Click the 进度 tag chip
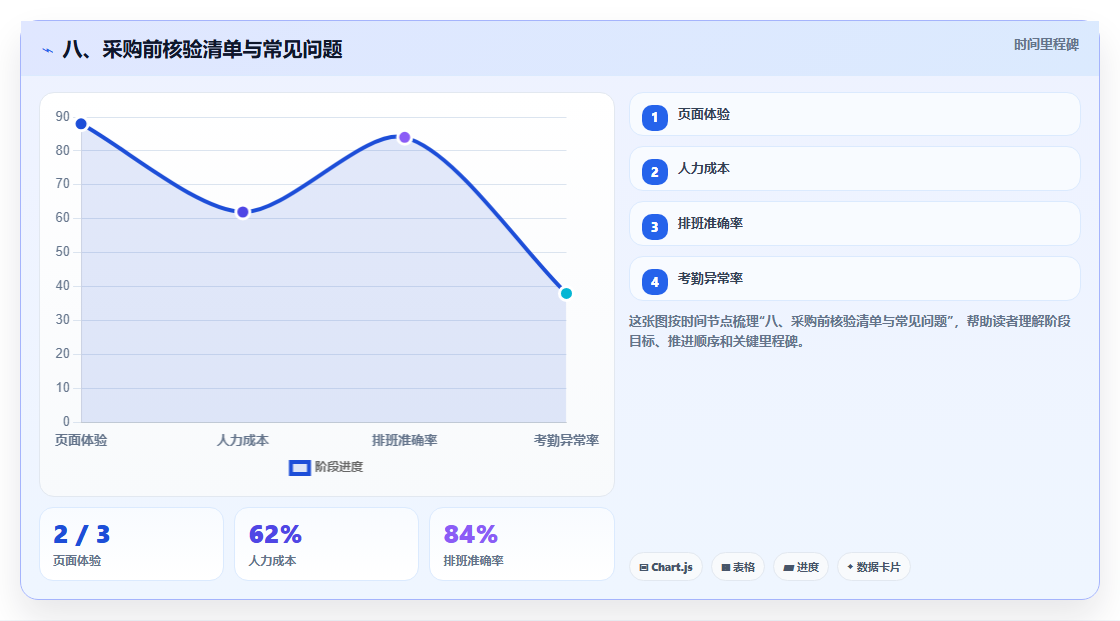This screenshot has height=621, width=1120. coord(801,567)
